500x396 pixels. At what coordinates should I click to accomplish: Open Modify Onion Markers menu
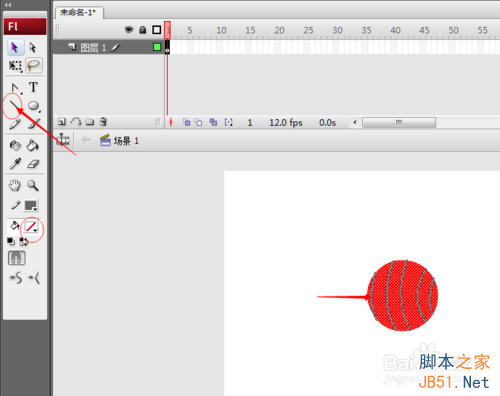tap(228, 122)
